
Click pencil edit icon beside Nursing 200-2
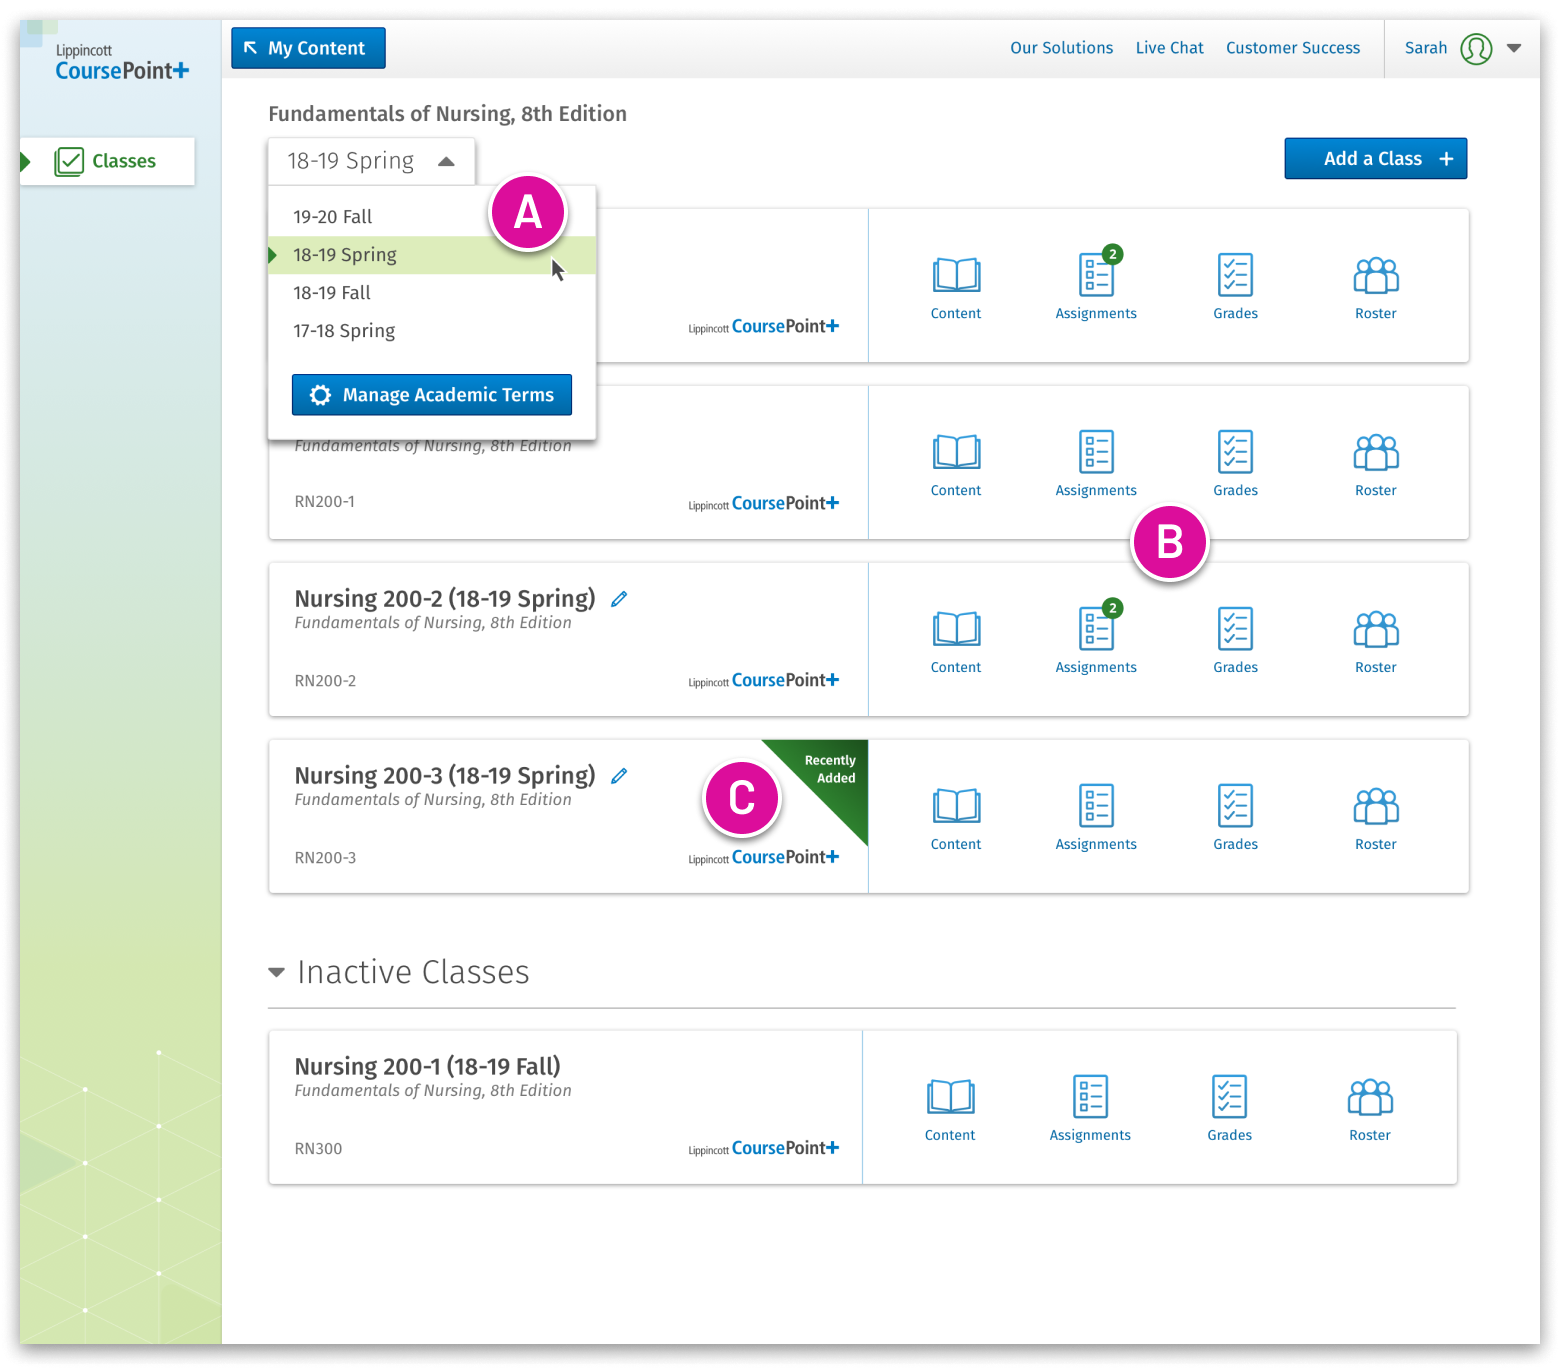coord(619,599)
